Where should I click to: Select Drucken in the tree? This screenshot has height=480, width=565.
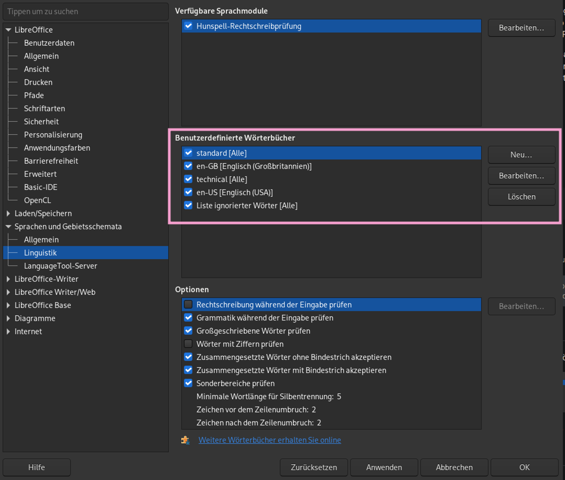pos(38,82)
